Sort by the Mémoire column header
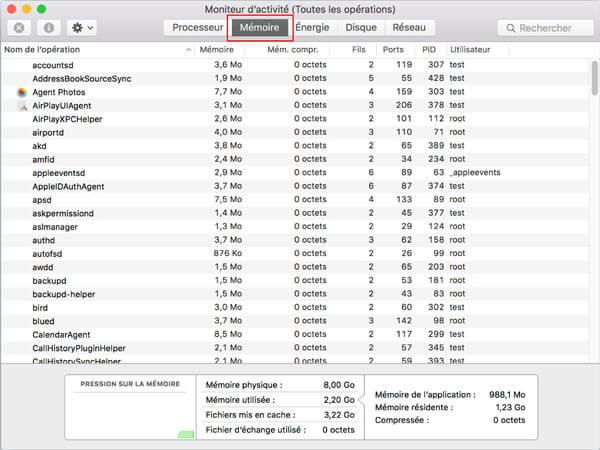Viewport: 600px width, 450px height. pyautogui.click(x=217, y=49)
